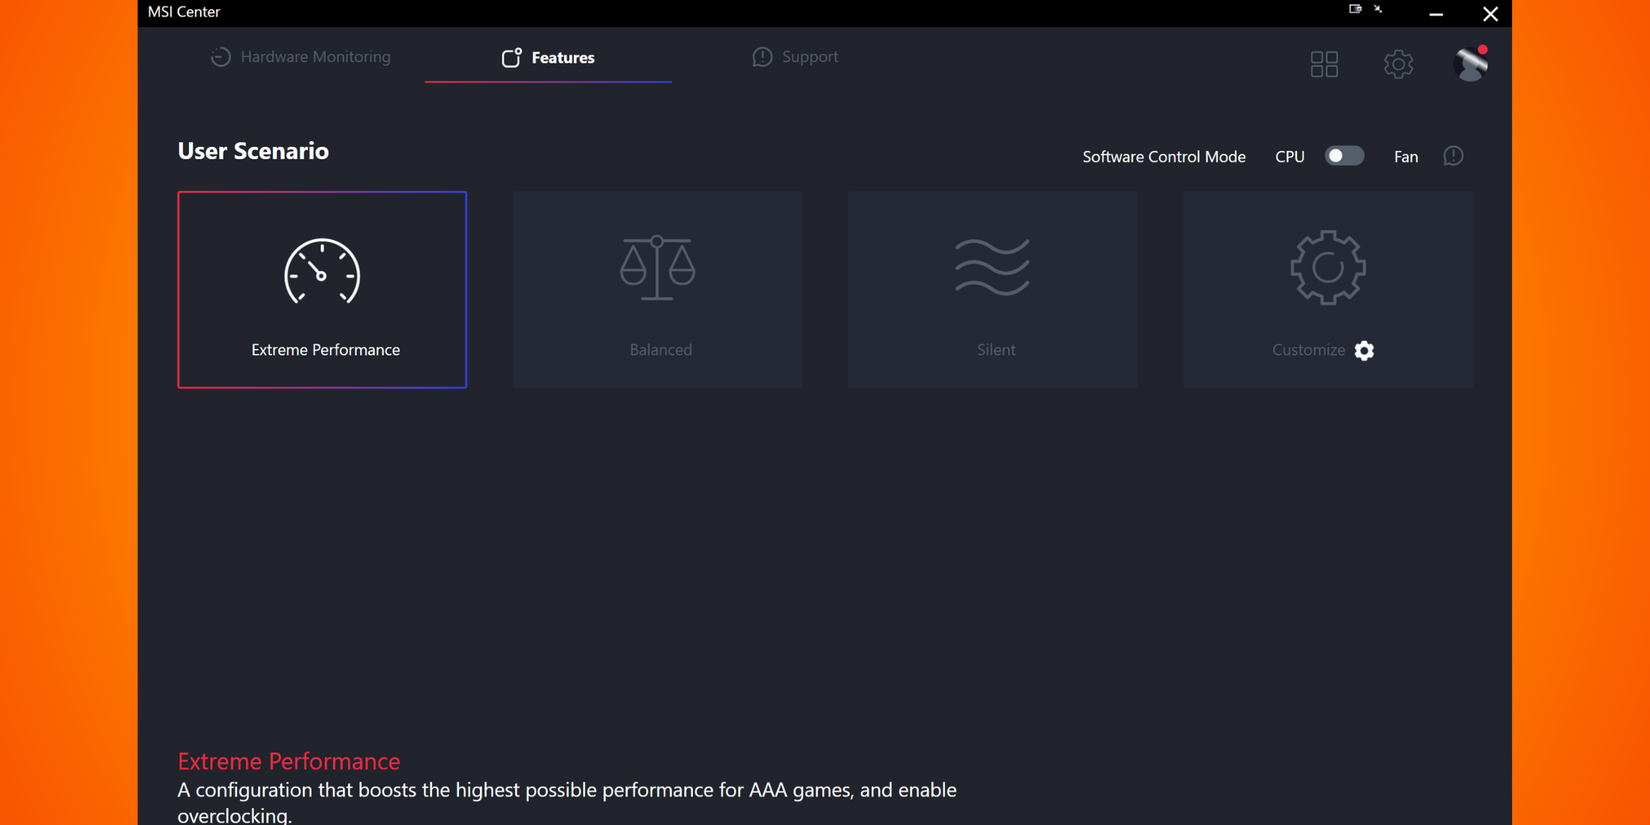The image size is (1650, 825).
Task: Click the balance scales icon
Action: pos(657,268)
